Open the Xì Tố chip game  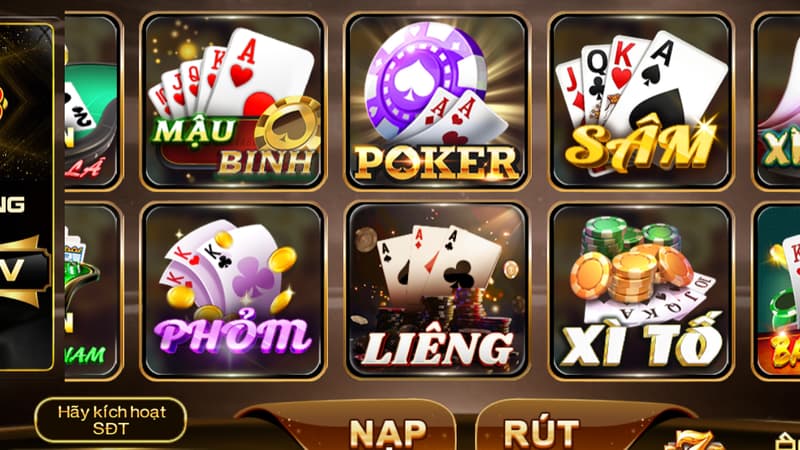click(x=641, y=291)
